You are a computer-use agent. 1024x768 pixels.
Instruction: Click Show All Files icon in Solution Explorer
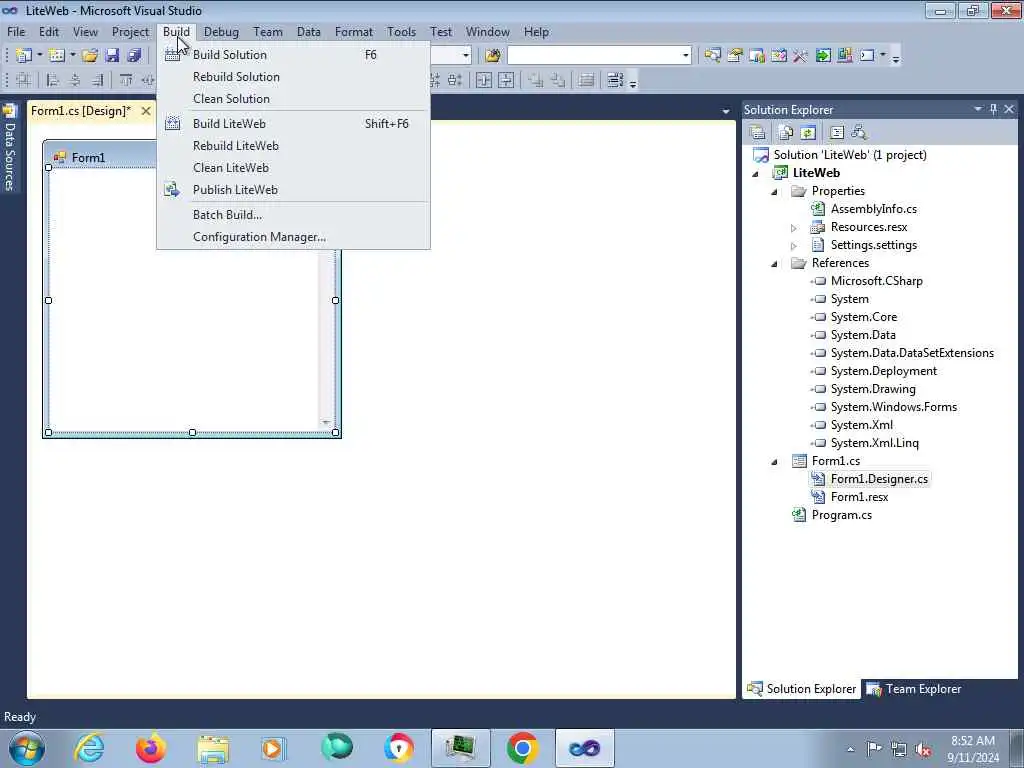[x=786, y=133]
